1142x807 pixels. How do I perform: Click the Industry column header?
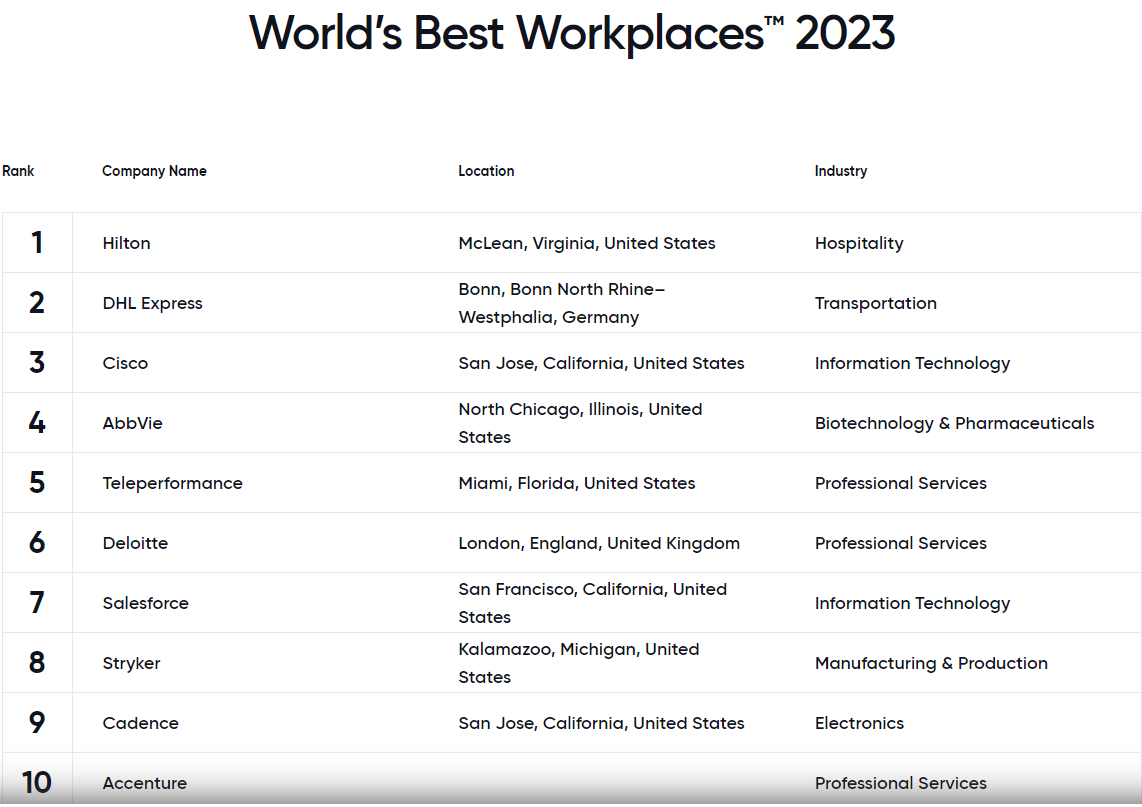pos(841,171)
